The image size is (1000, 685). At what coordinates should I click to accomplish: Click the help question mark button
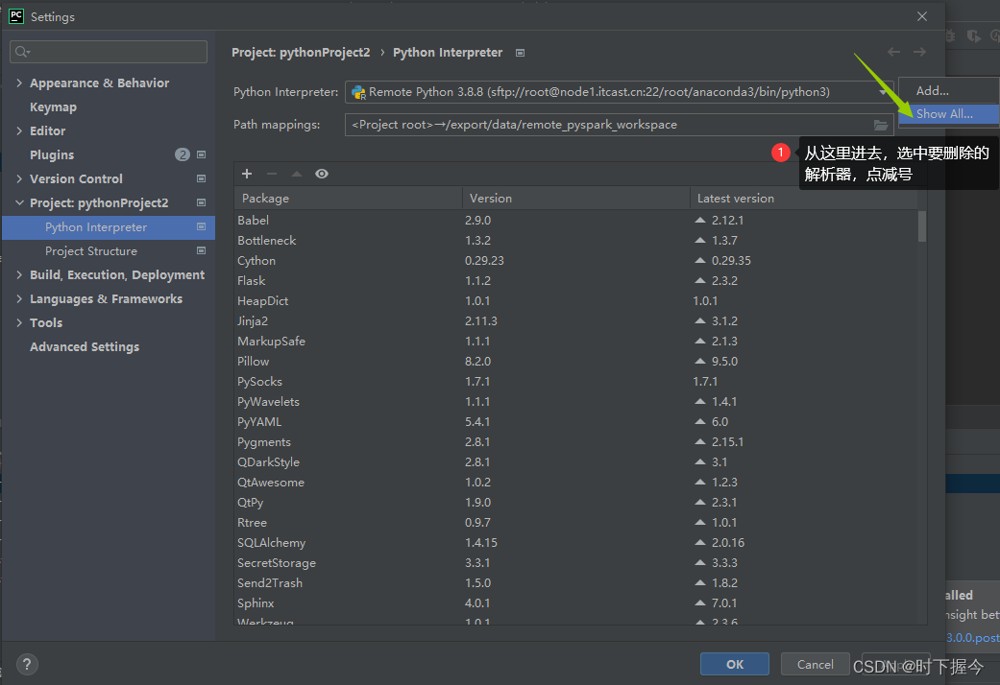(x=27, y=665)
